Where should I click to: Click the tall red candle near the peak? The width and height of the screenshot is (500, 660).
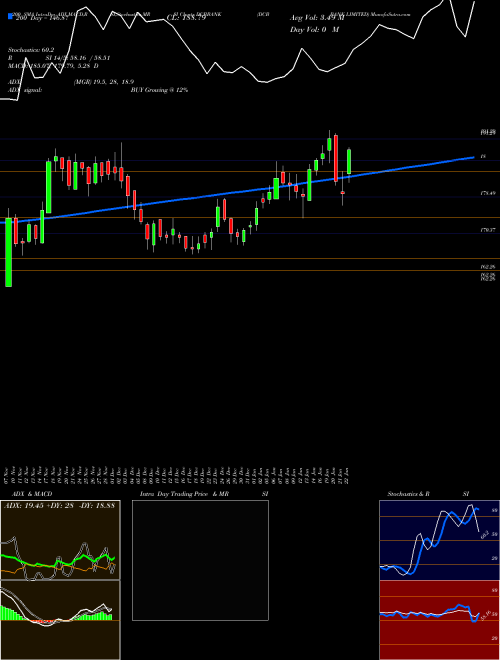(x=335, y=158)
